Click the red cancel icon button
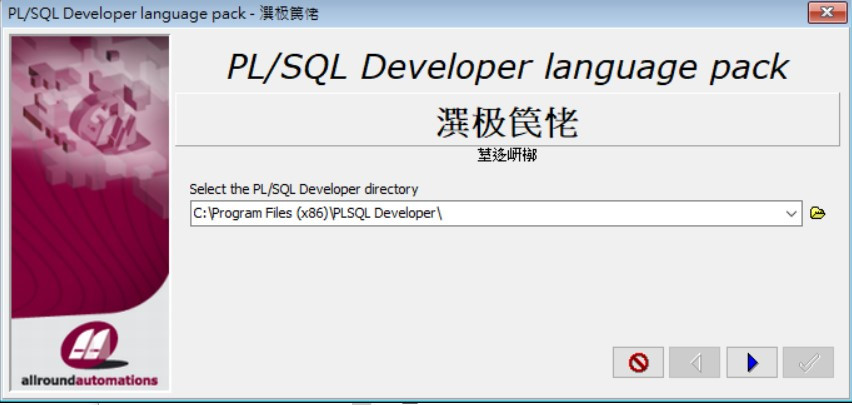852x405 pixels. [x=638, y=362]
